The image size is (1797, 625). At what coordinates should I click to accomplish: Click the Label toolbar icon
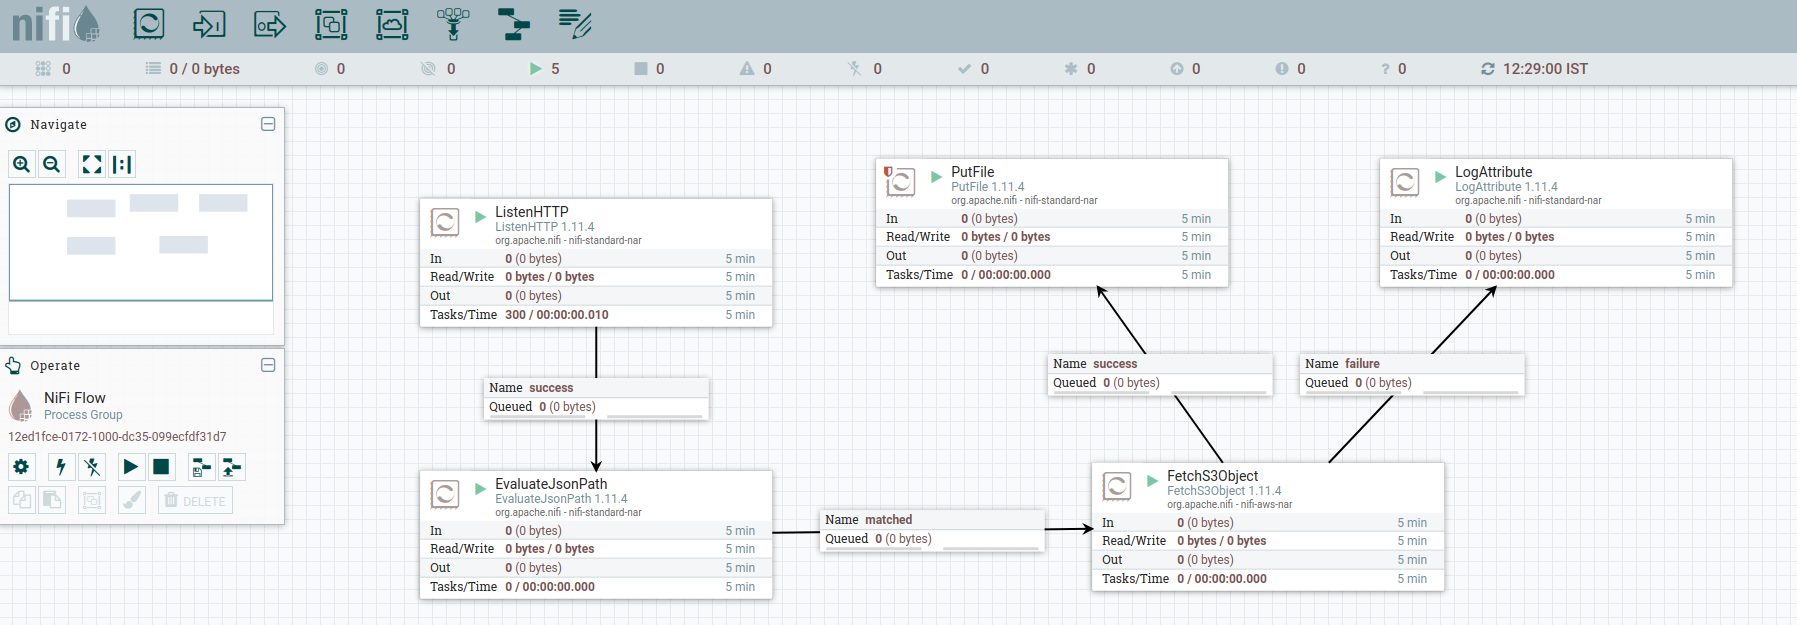click(575, 24)
